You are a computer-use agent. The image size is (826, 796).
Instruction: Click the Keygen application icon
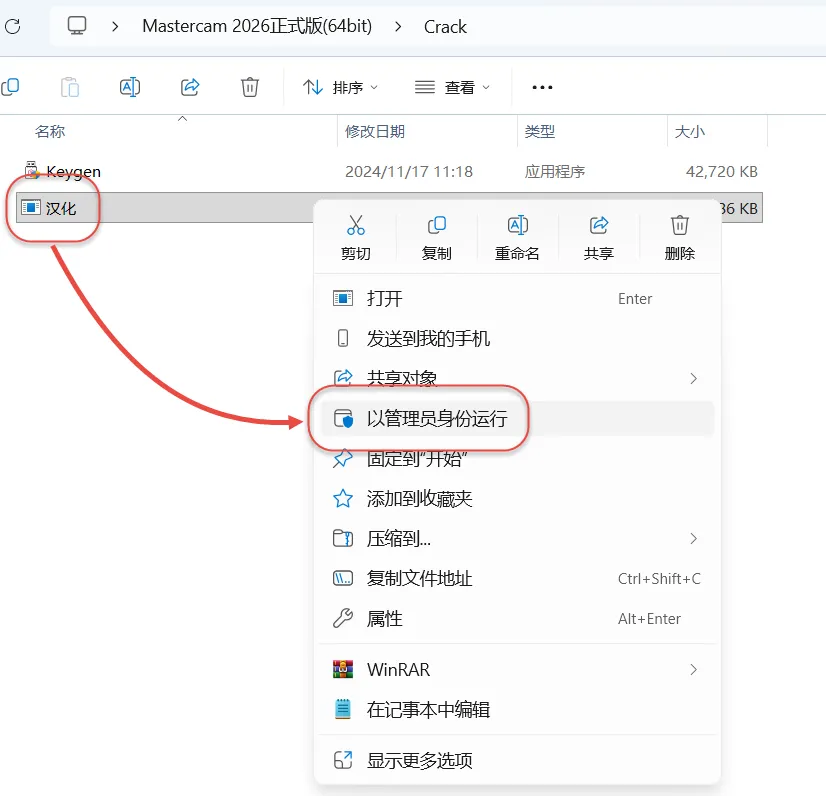32,171
